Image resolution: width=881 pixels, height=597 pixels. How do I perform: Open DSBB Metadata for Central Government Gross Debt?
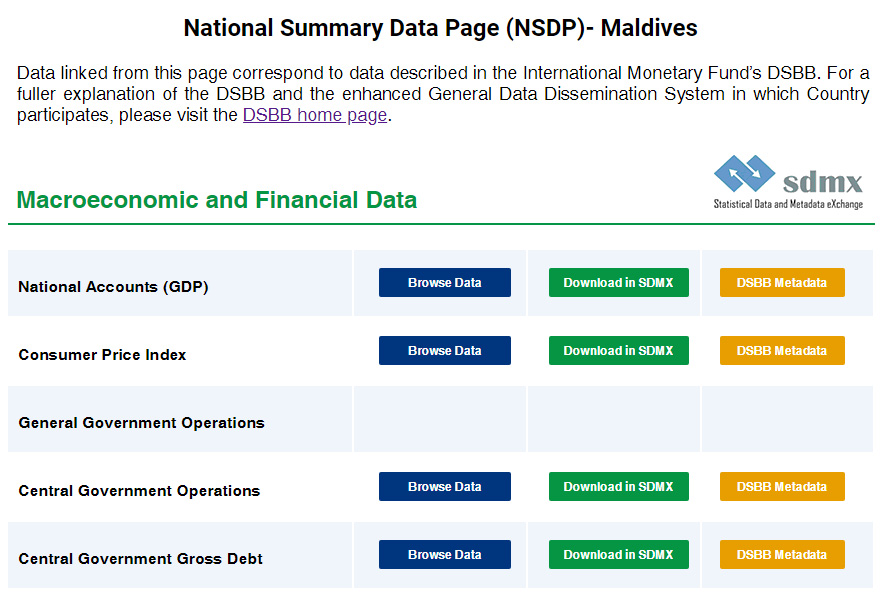click(x=782, y=554)
